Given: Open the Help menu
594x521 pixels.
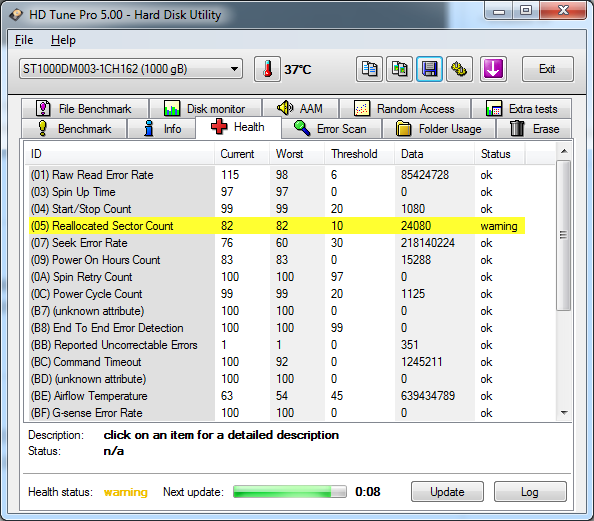Looking at the screenshot, I should coord(63,40).
